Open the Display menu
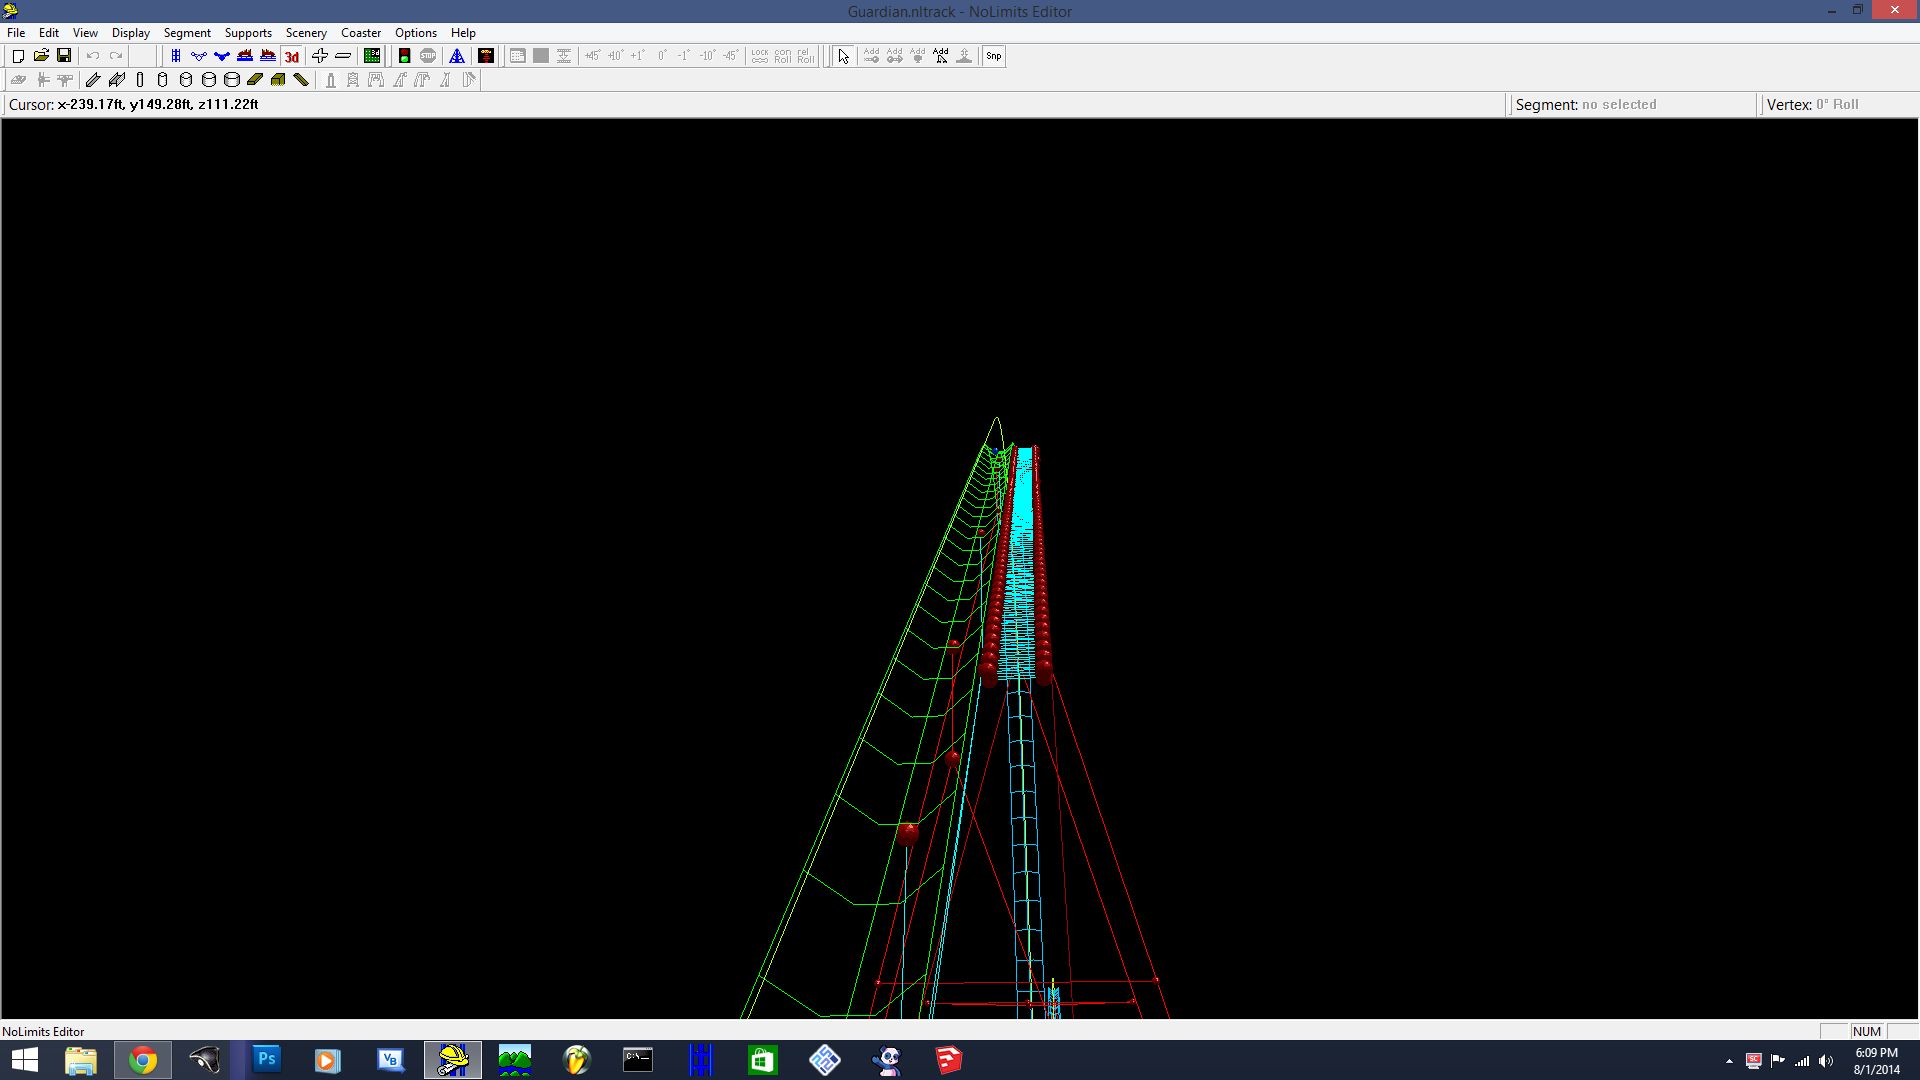The height and width of the screenshot is (1080, 1920). click(x=130, y=33)
